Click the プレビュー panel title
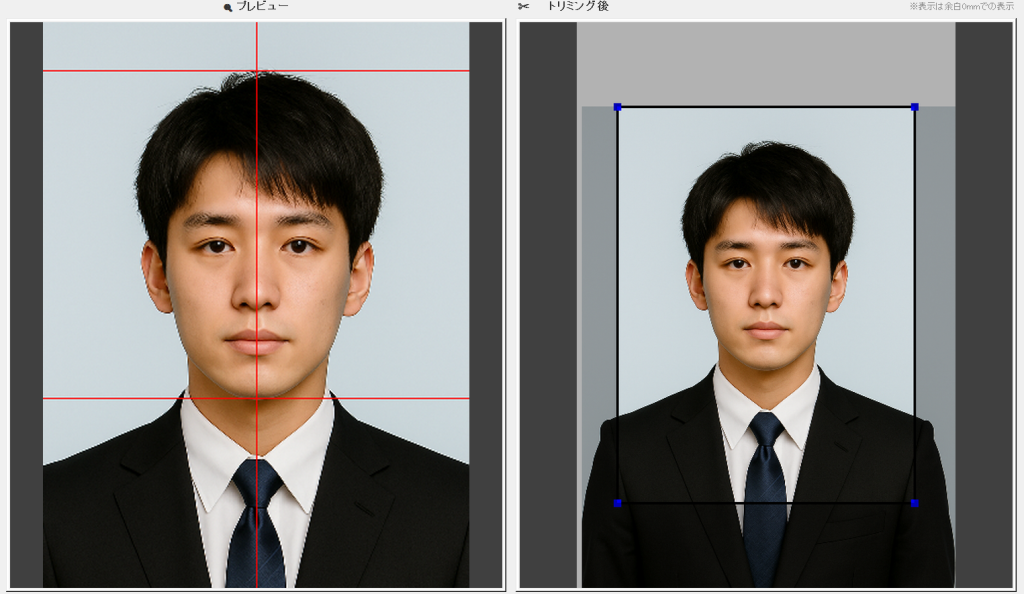 tap(262, 6)
